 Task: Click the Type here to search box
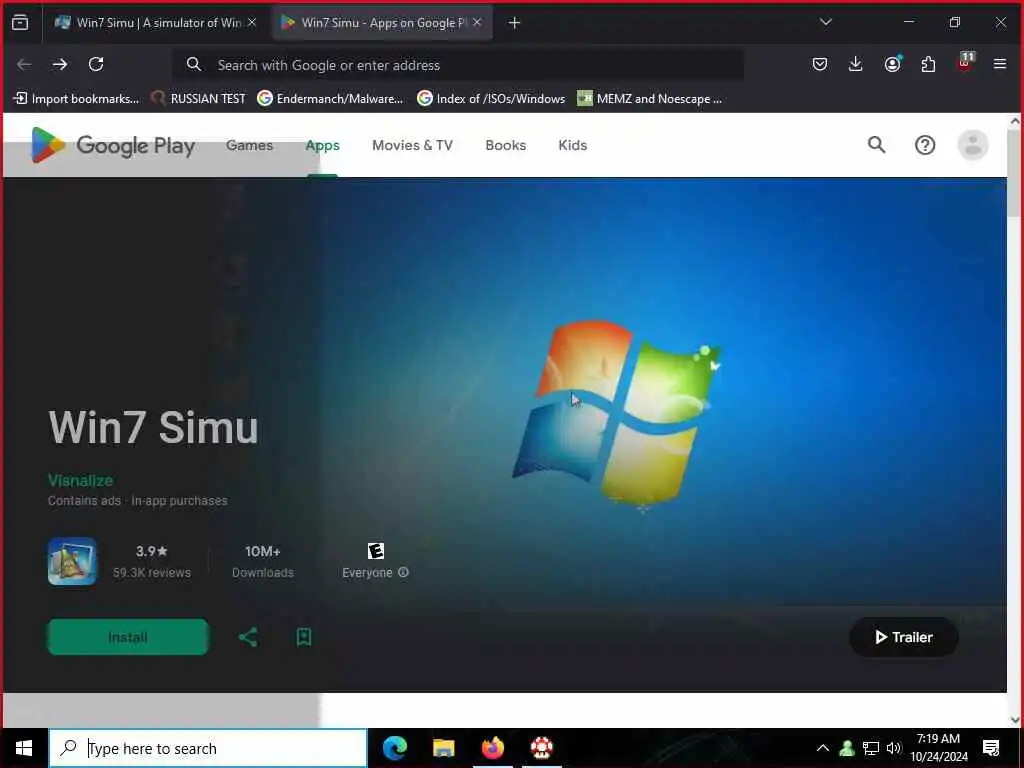pyautogui.click(x=208, y=748)
